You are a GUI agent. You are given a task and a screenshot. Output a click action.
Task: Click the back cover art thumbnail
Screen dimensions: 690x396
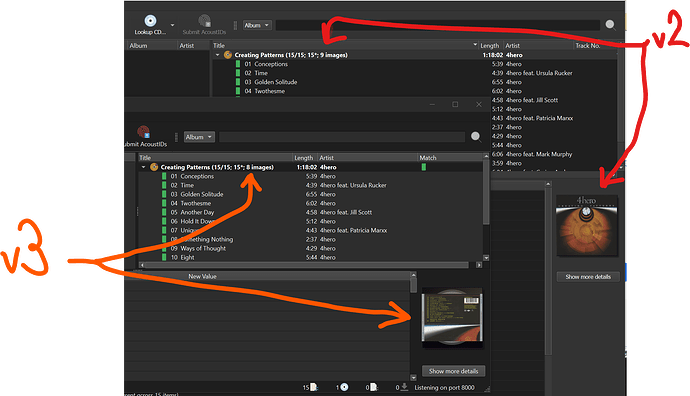pyautogui.click(x=452, y=318)
